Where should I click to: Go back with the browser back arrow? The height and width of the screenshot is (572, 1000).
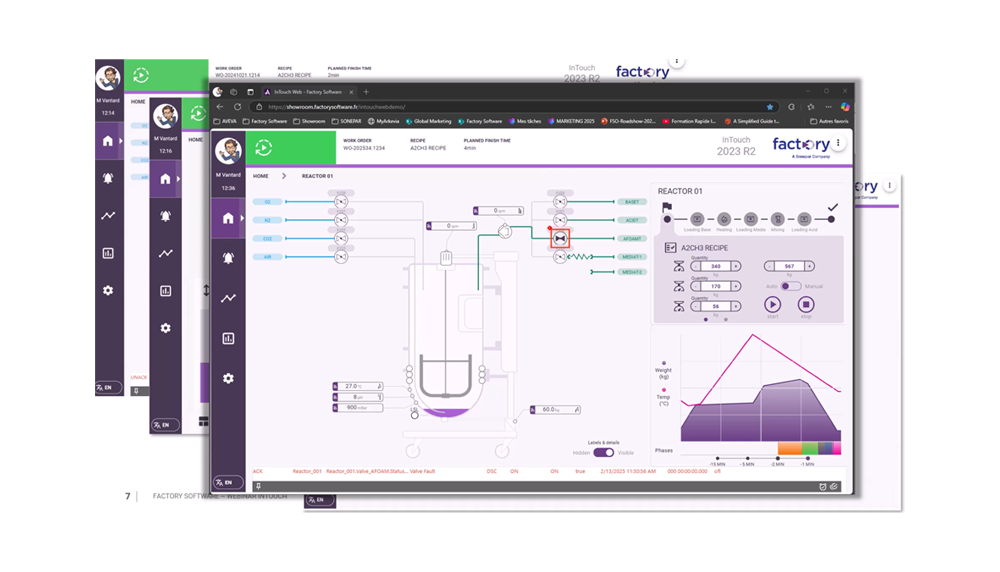tap(220, 107)
